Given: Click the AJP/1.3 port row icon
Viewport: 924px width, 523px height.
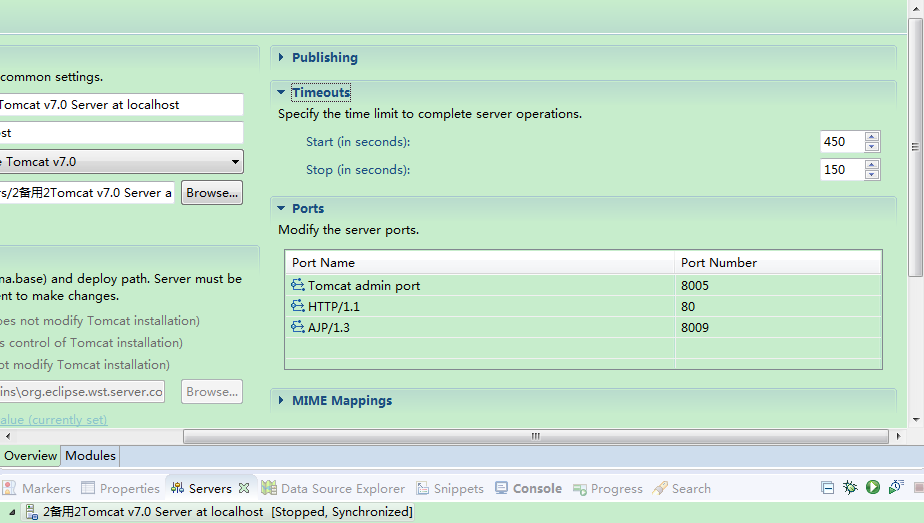Looking at the screenshot, I should click(298, 327).
